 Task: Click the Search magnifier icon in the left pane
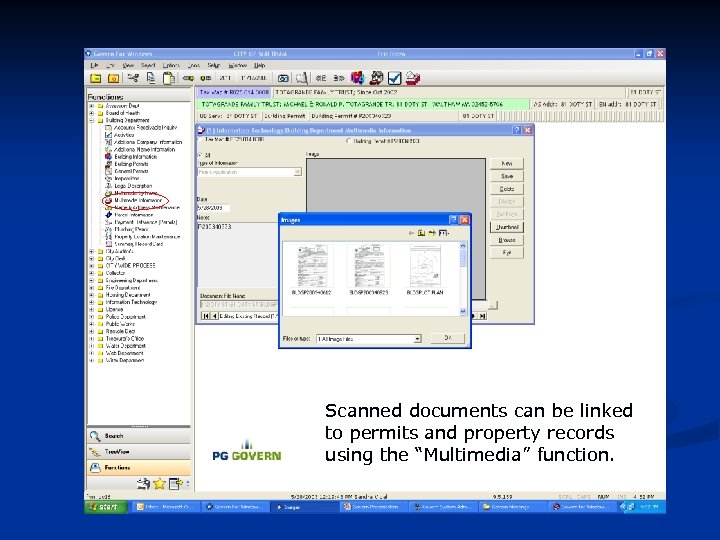coord(95,436)
